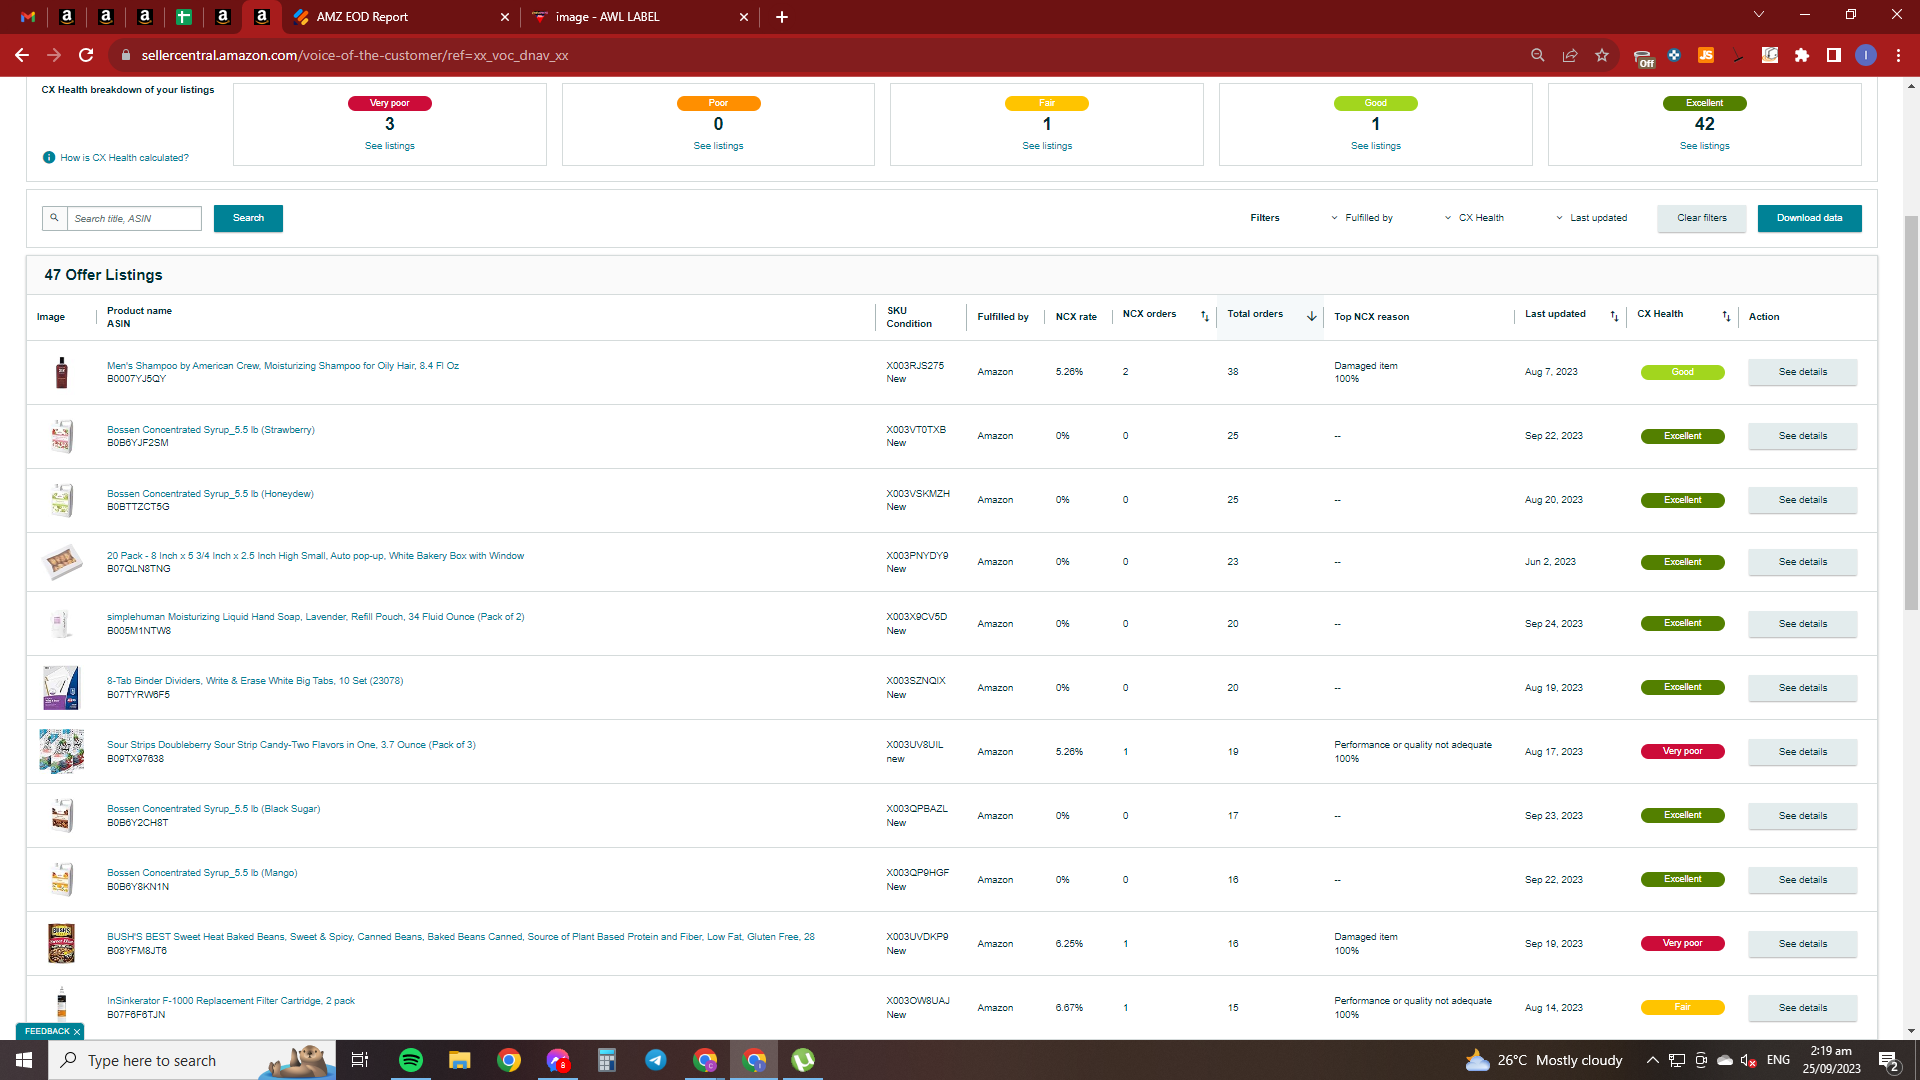Screen dimensions: 1920x1080
Task: See listings under Fair
Action: 1047,146
